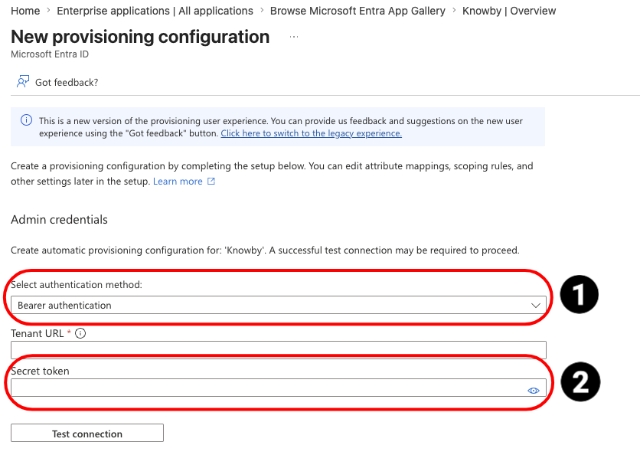The height and width of the screenshot is (455, 640).
Task: Click the 'Admin credentials' section heading
Action: point(59,220)
